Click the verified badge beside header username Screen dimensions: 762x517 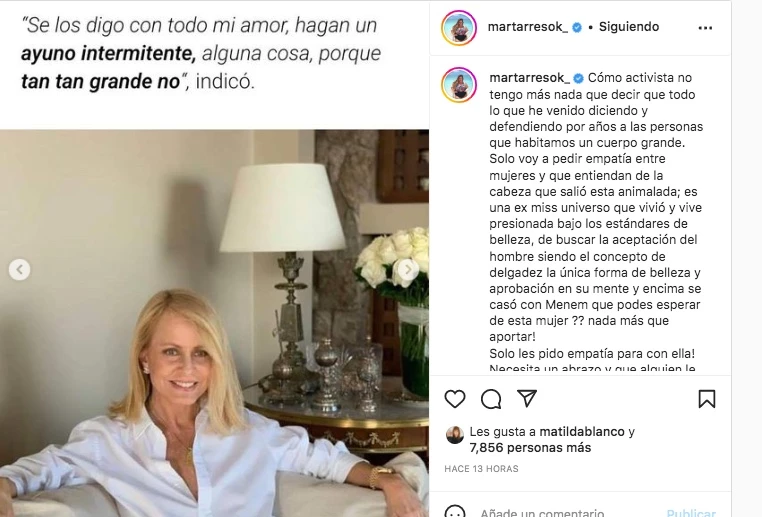pos(577,27)
